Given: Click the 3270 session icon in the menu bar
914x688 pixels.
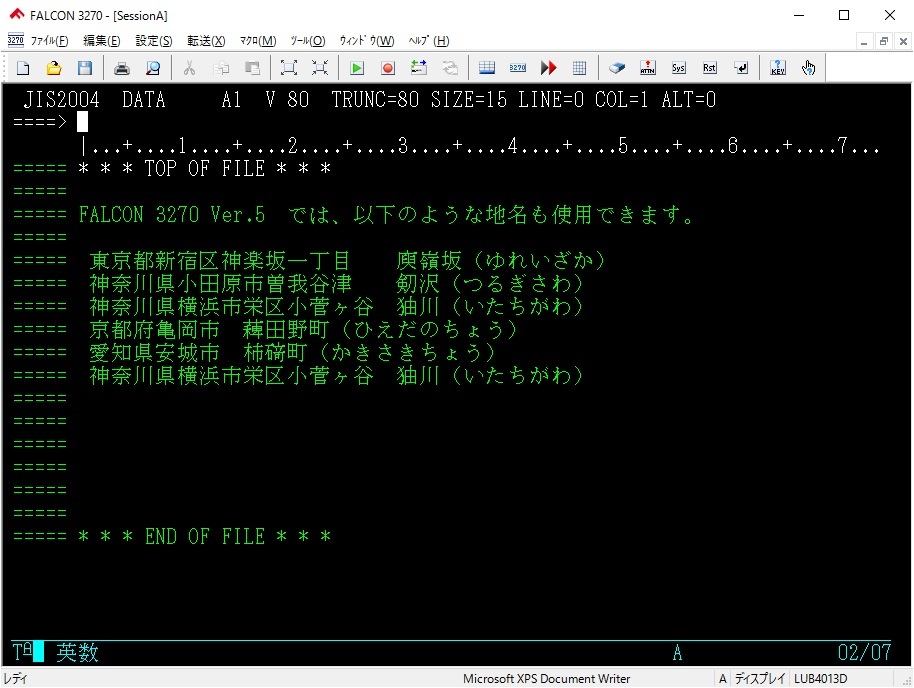Looking at the screenshot, I should point(16,40).
